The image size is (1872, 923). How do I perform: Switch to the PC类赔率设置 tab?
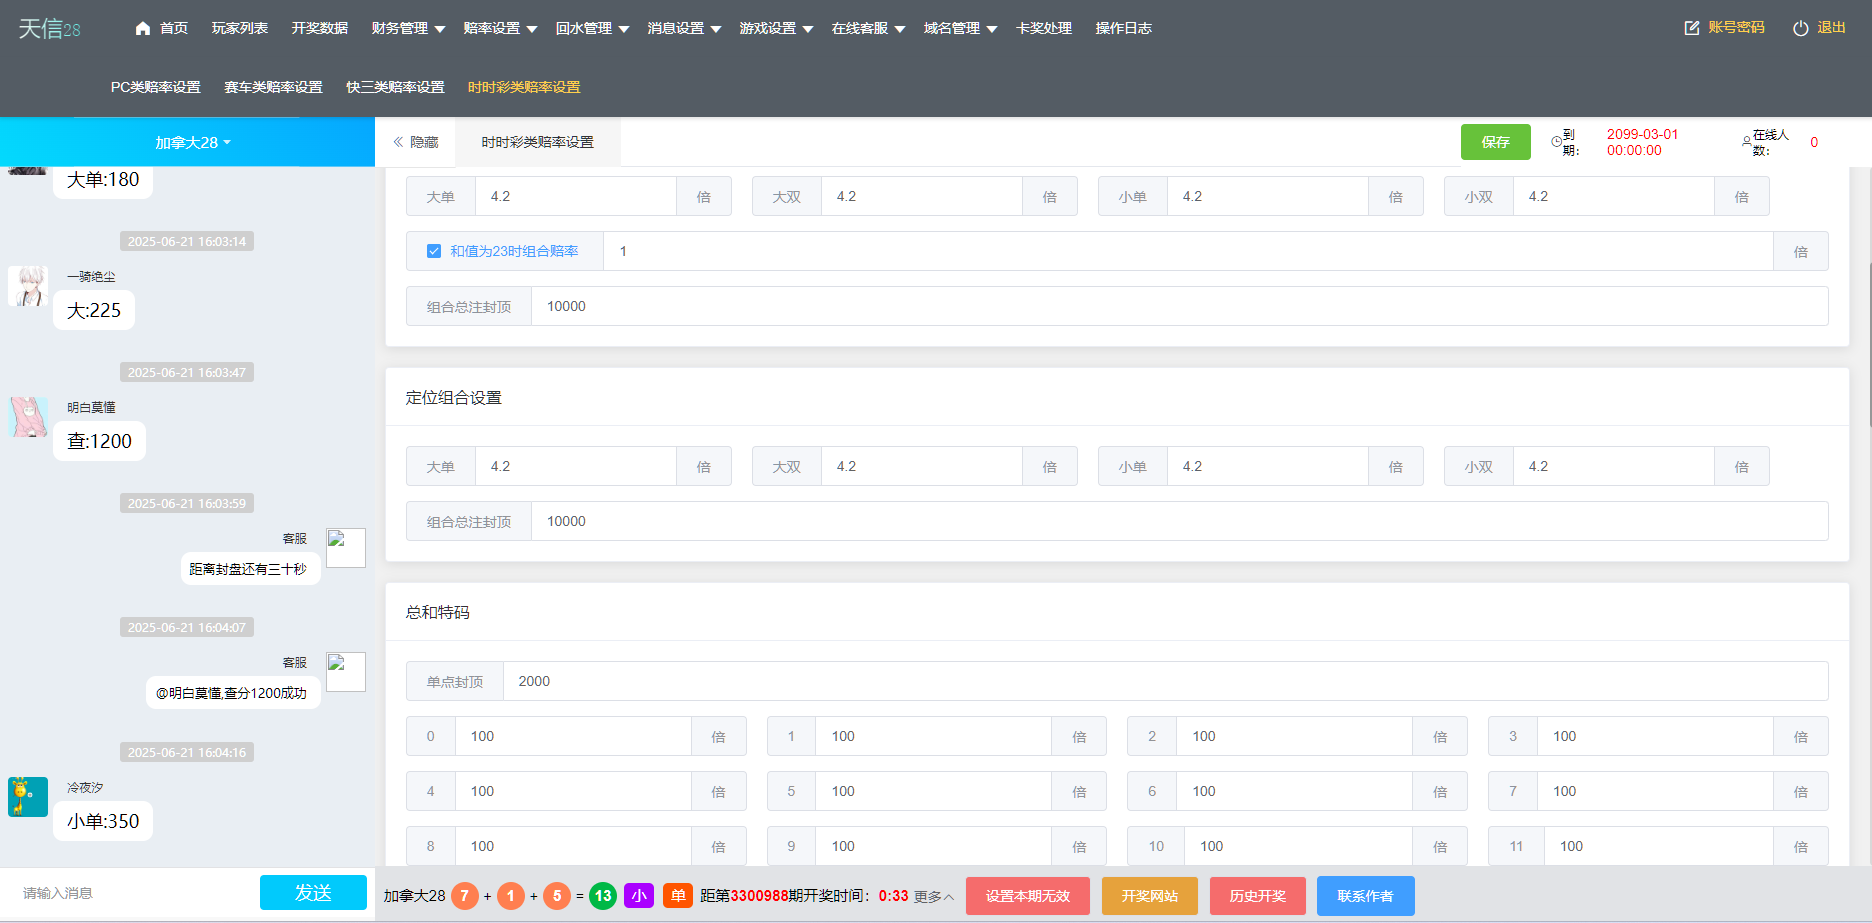(155, 87)
